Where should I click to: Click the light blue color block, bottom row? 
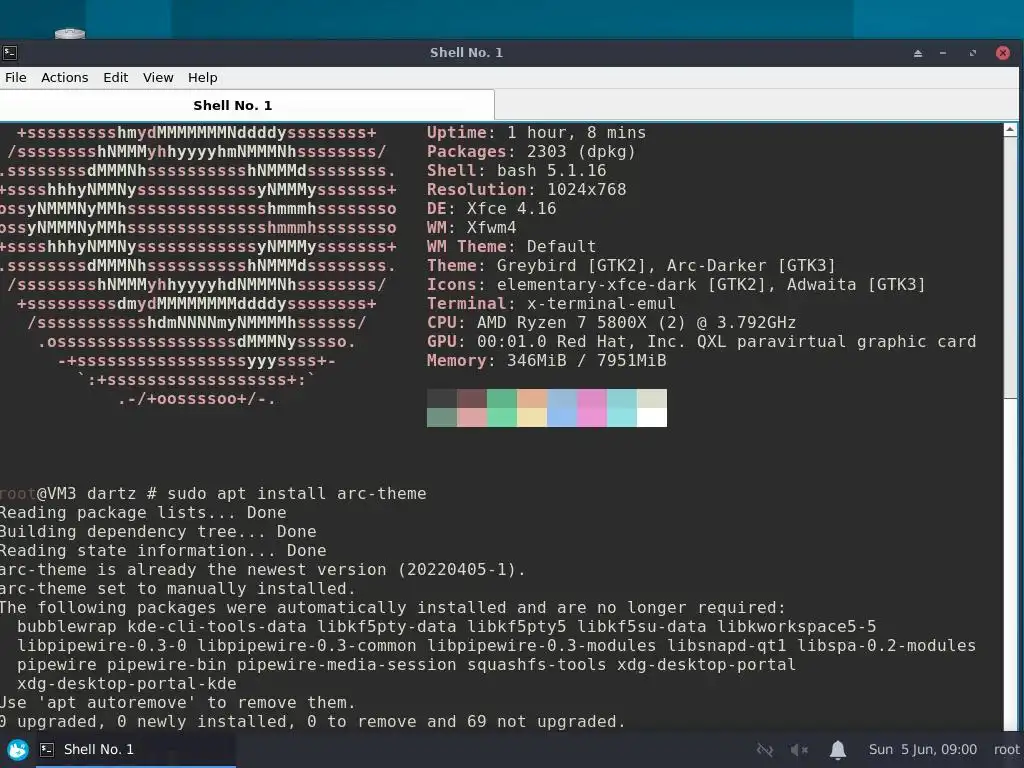coord(562,417)
